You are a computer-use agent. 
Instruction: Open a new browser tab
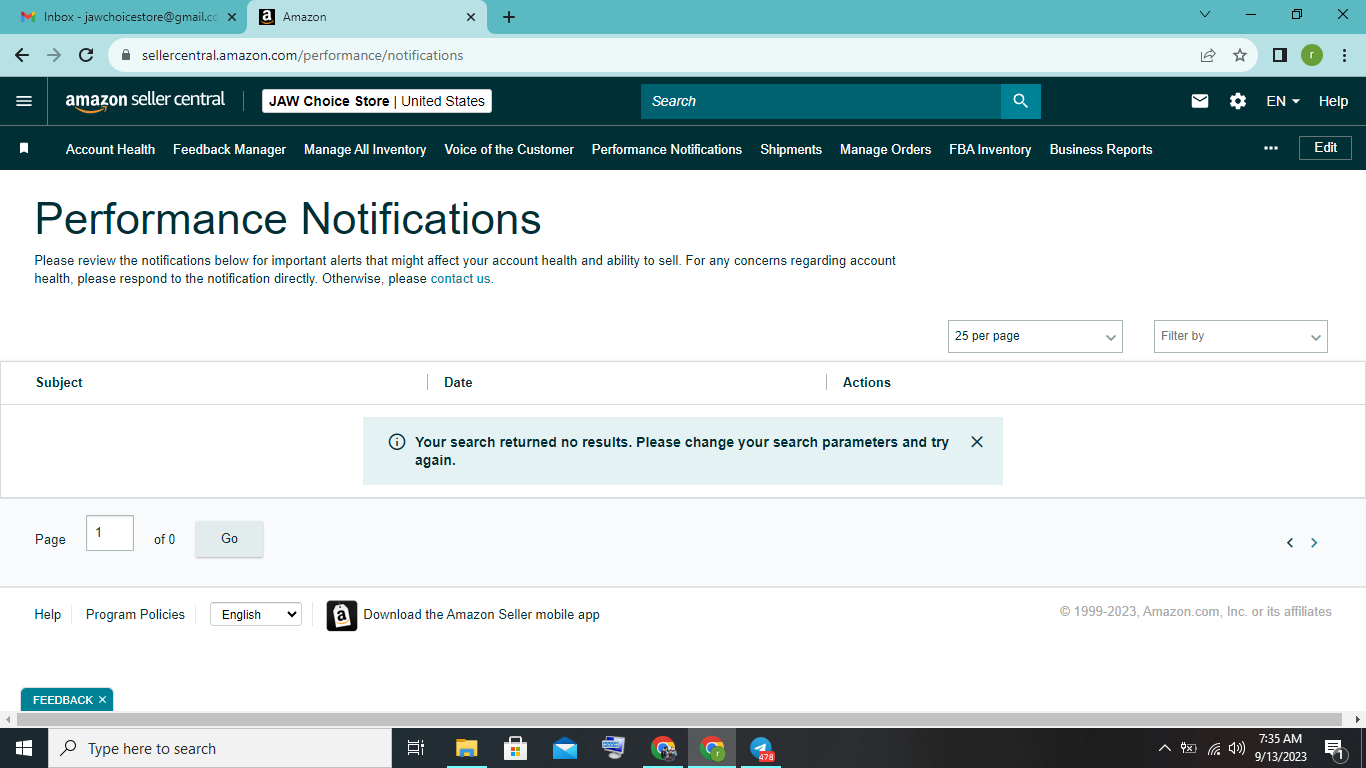[509, 17]
